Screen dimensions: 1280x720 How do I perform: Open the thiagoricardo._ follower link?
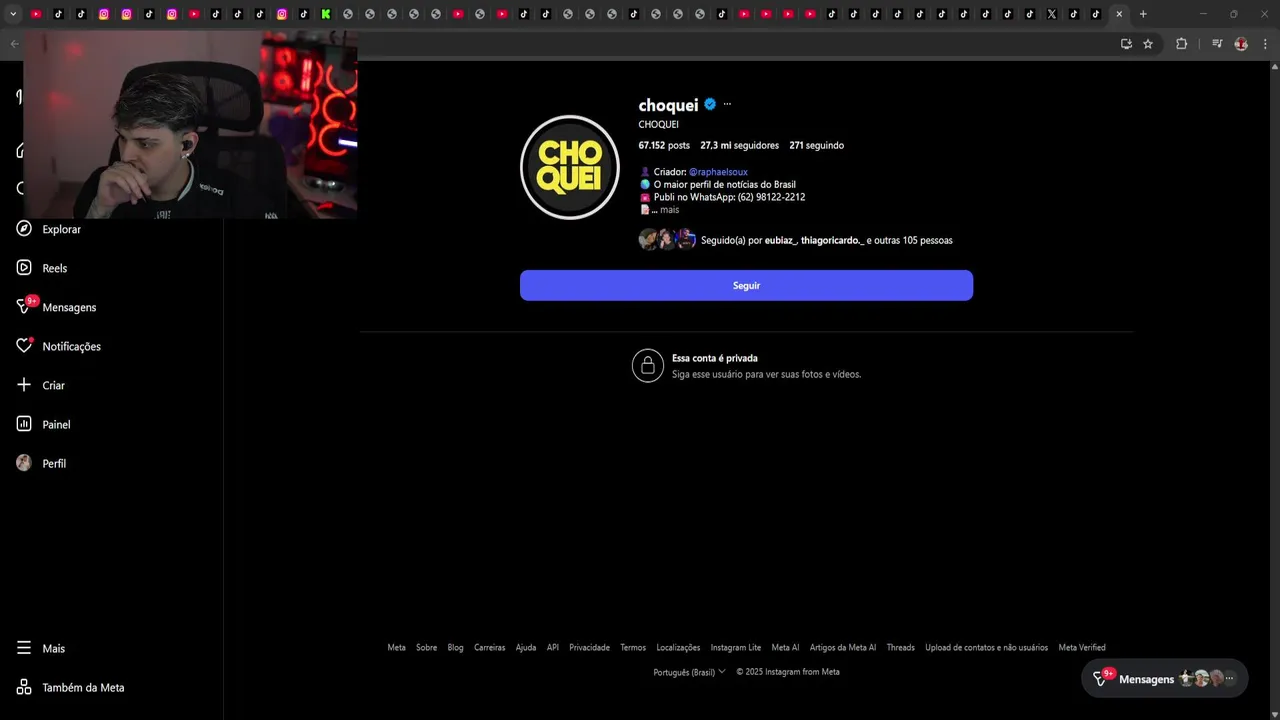click(832, 240)
